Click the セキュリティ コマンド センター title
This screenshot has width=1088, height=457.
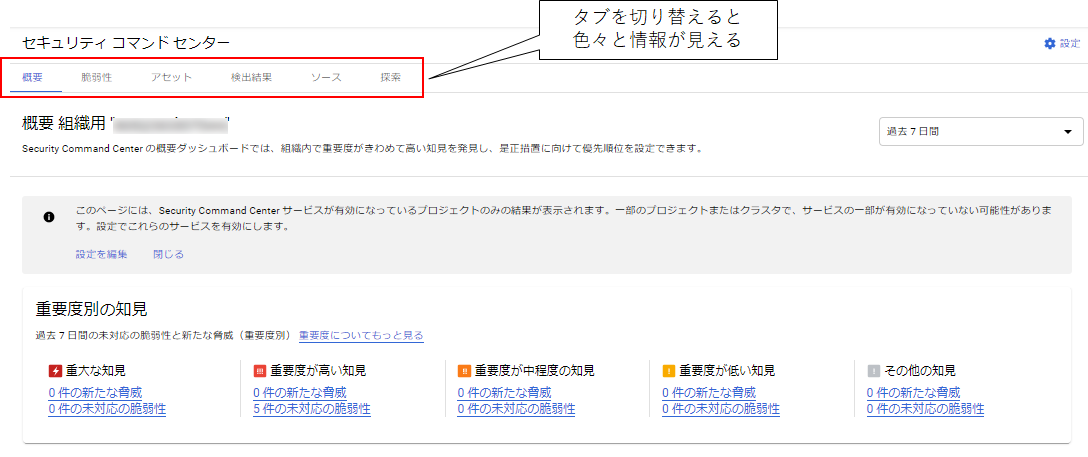pyautogui.click(x=126, y=44)
